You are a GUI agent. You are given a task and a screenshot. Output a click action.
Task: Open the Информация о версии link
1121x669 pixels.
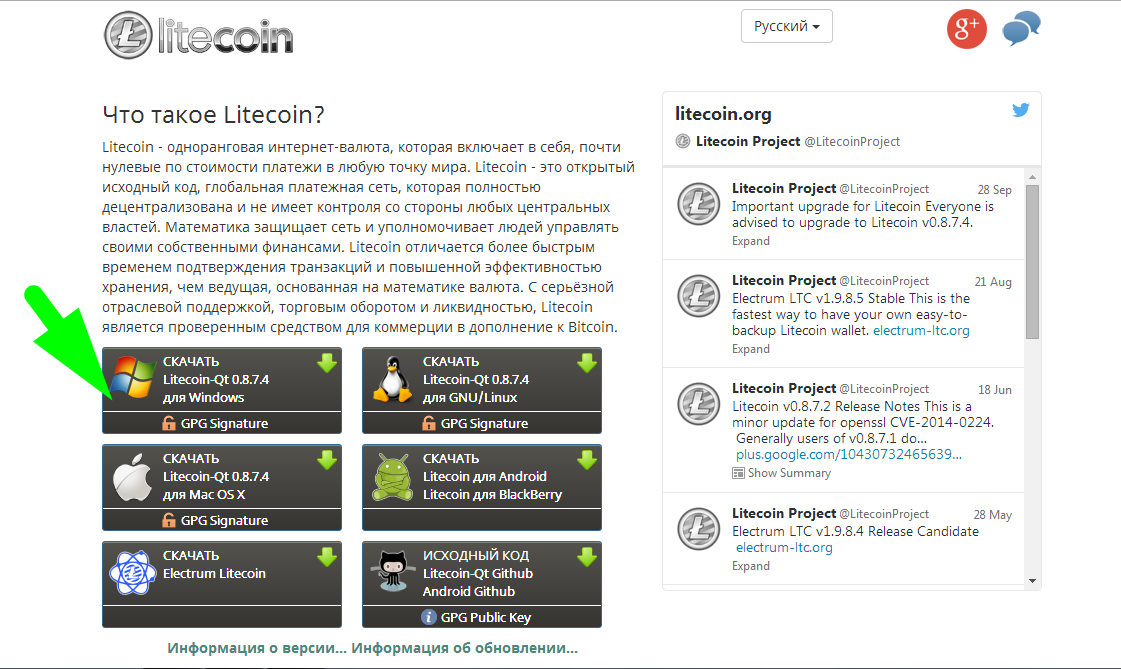click(257, 648)
